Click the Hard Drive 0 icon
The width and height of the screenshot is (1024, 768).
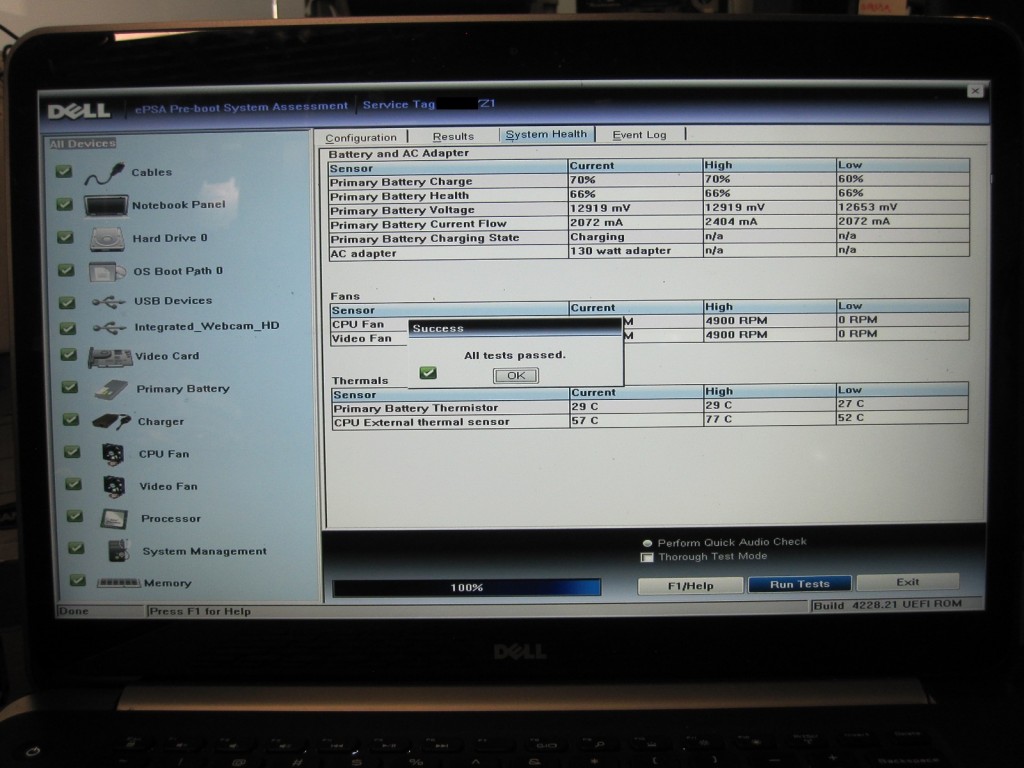click(x=107, y=239)
